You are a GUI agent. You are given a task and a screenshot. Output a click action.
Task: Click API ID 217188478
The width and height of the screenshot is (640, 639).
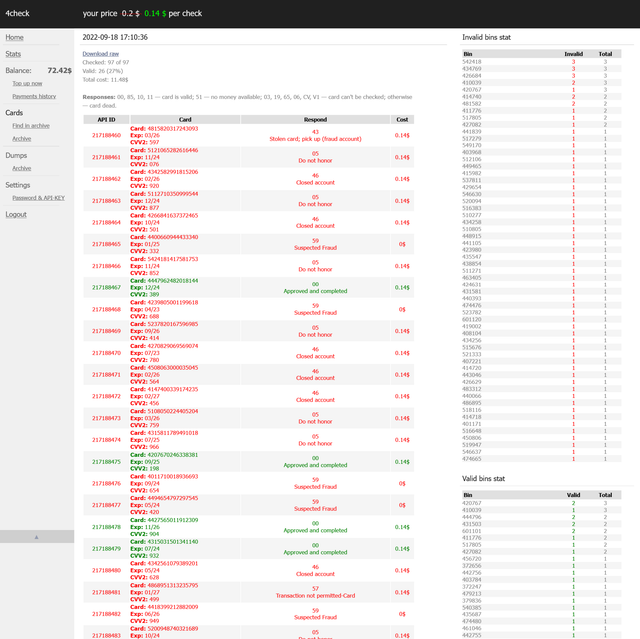click(x=107, y=527)
